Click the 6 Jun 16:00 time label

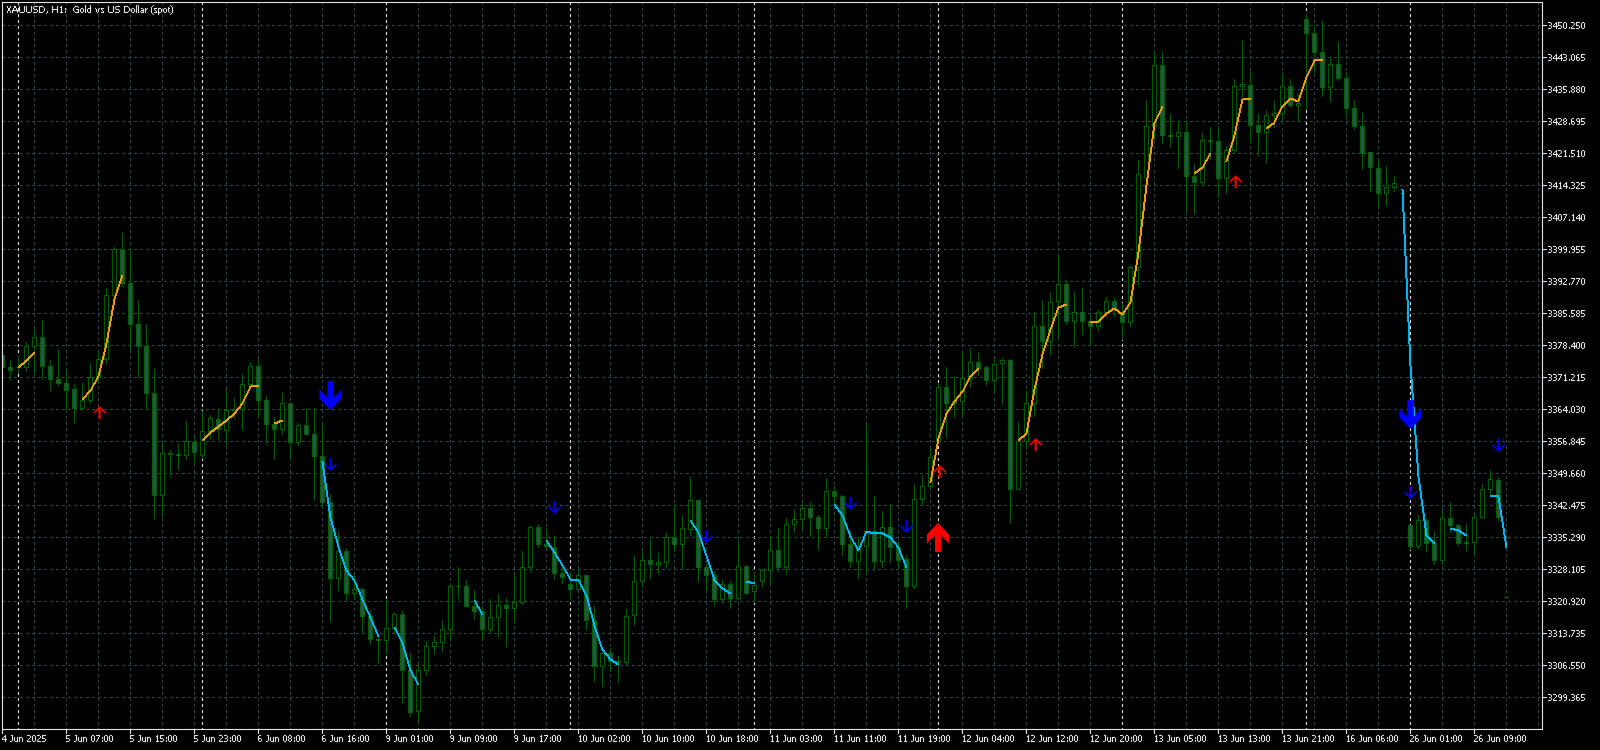pos(346,739)
